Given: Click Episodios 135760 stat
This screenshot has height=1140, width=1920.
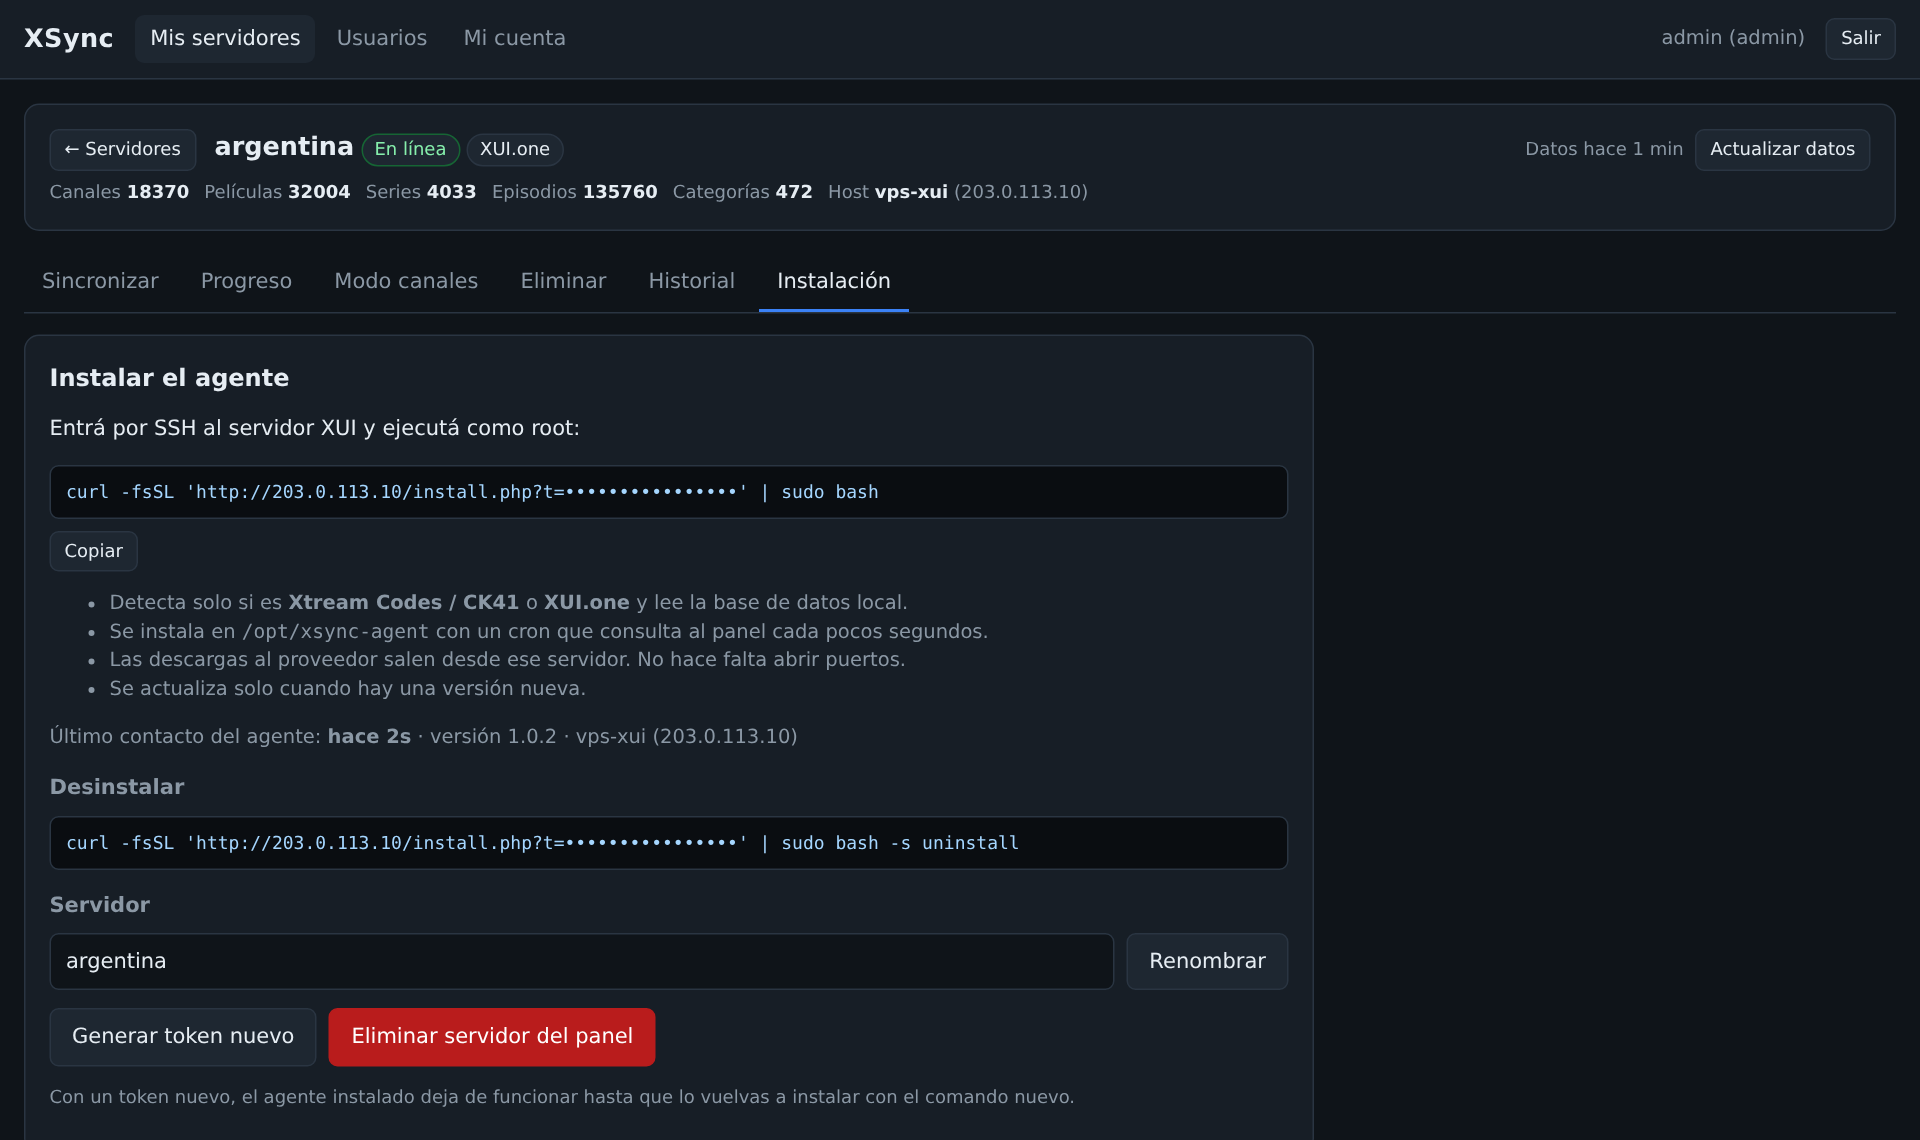Looking at the screenshot, I should tap(575, 192).
